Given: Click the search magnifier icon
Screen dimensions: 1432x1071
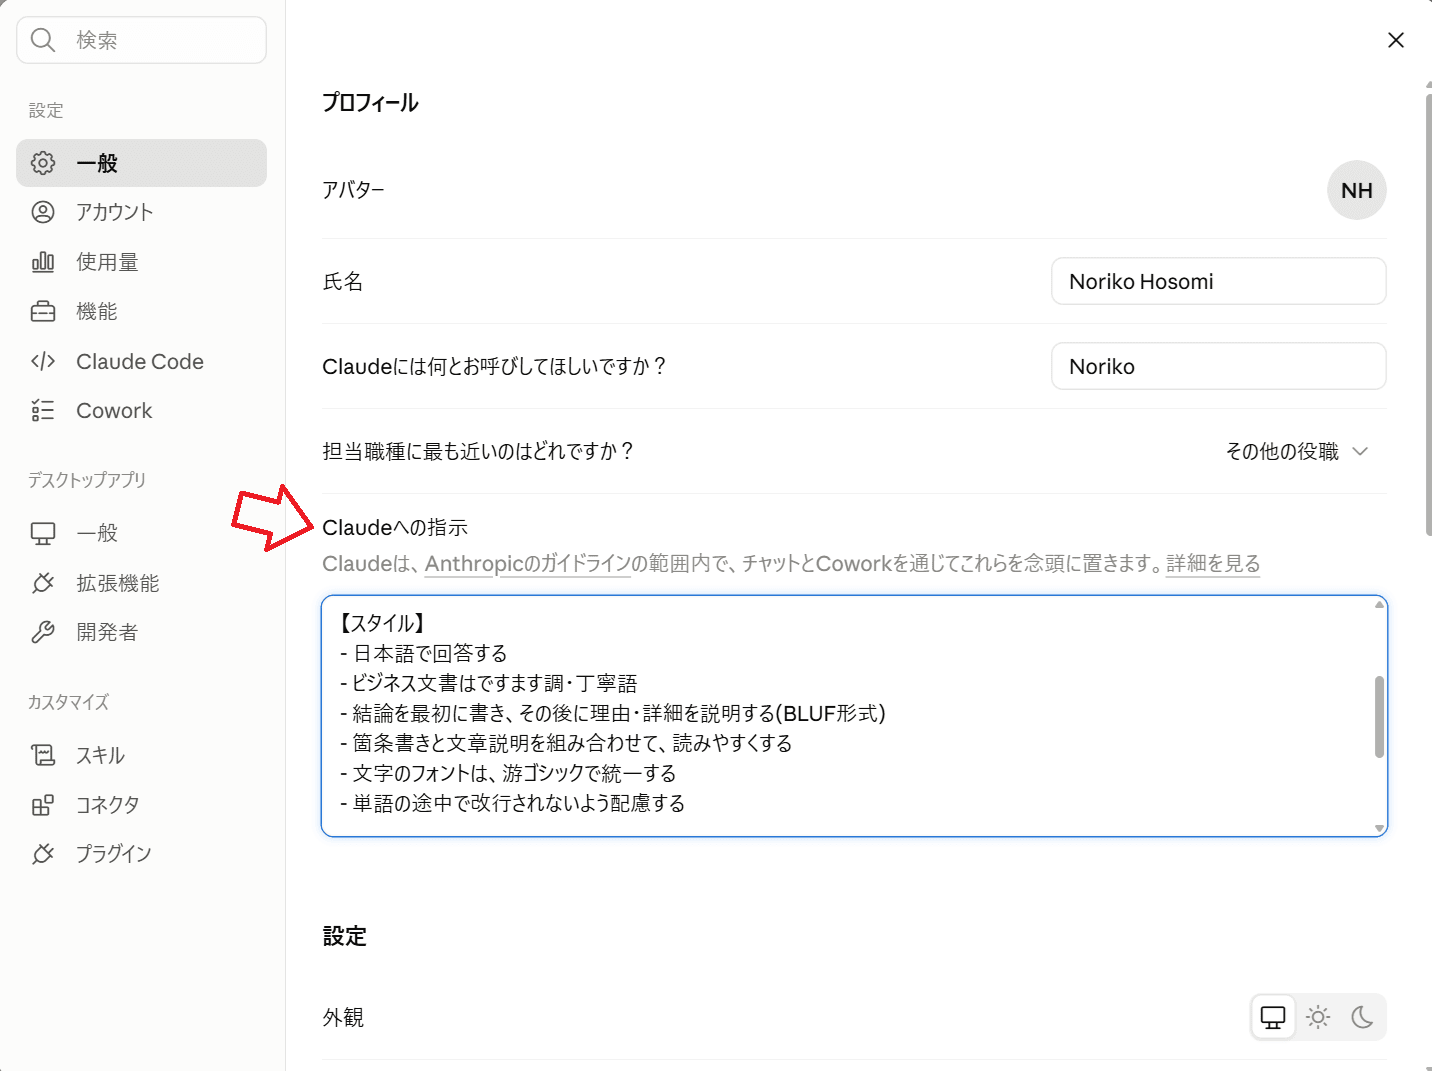Looking at the screenshot, I should (x=43, y=40).
